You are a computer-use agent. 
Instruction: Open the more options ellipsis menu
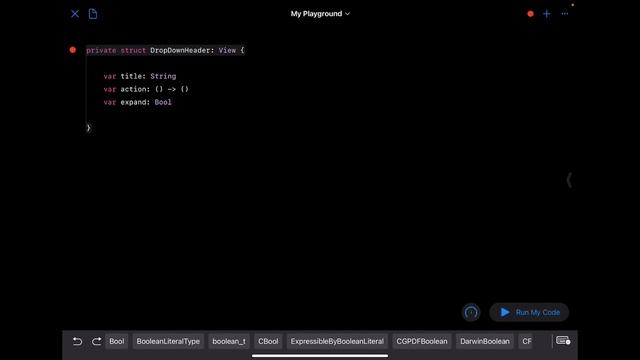564,14
